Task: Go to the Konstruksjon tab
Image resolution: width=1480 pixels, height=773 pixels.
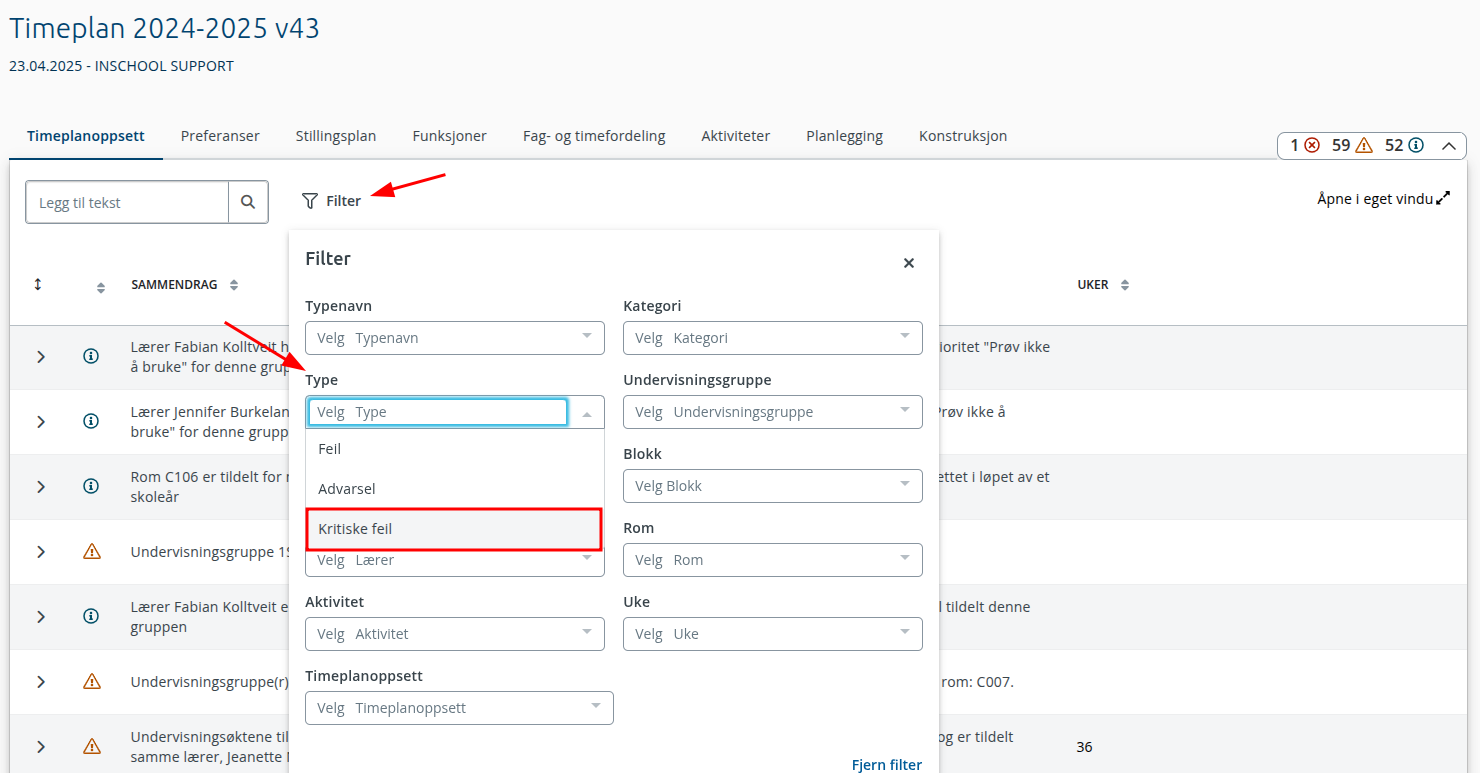Action: point(963,136)
